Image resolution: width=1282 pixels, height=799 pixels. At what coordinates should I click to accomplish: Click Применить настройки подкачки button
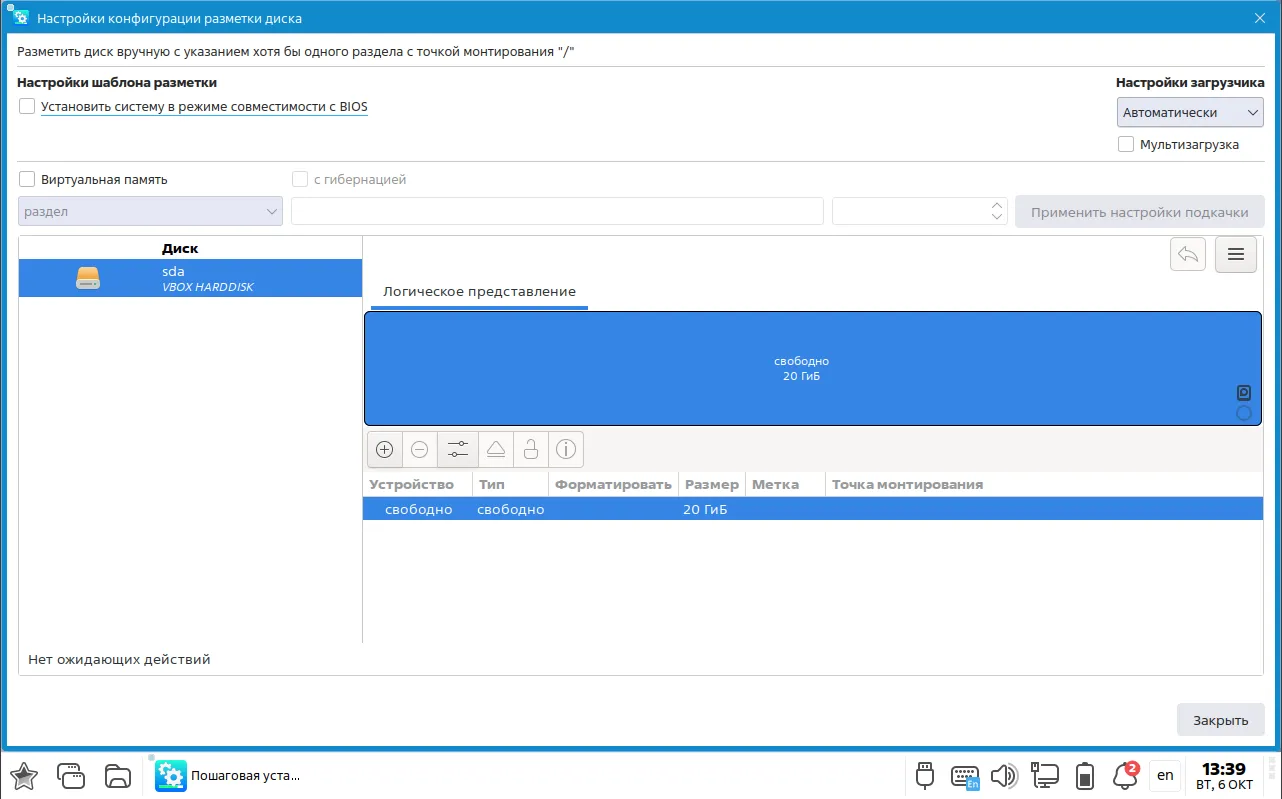click(1140, 212)
